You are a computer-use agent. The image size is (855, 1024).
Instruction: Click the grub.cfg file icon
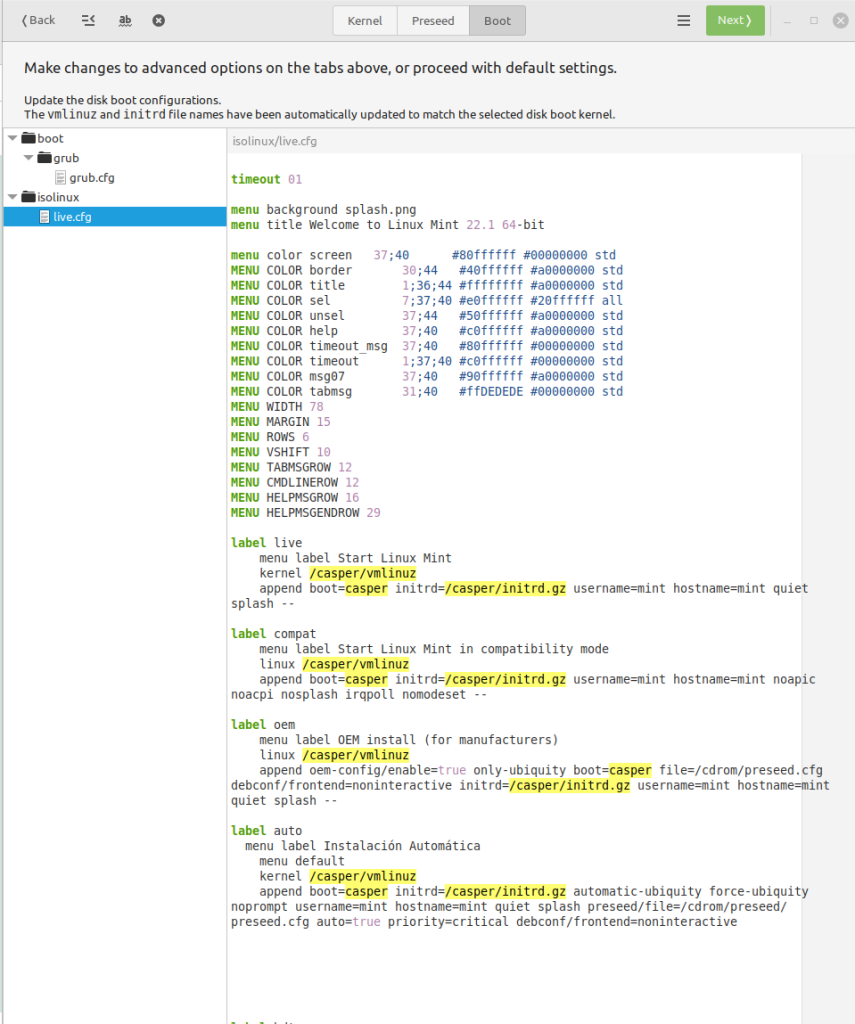[60, 177]
